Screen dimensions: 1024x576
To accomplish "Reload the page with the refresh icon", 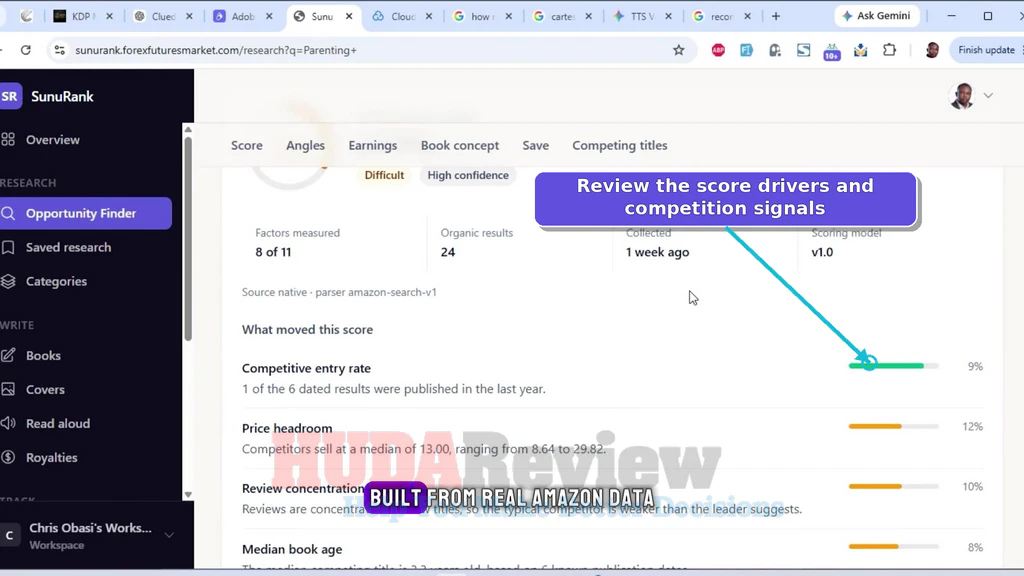I will (x=25, y=50).
